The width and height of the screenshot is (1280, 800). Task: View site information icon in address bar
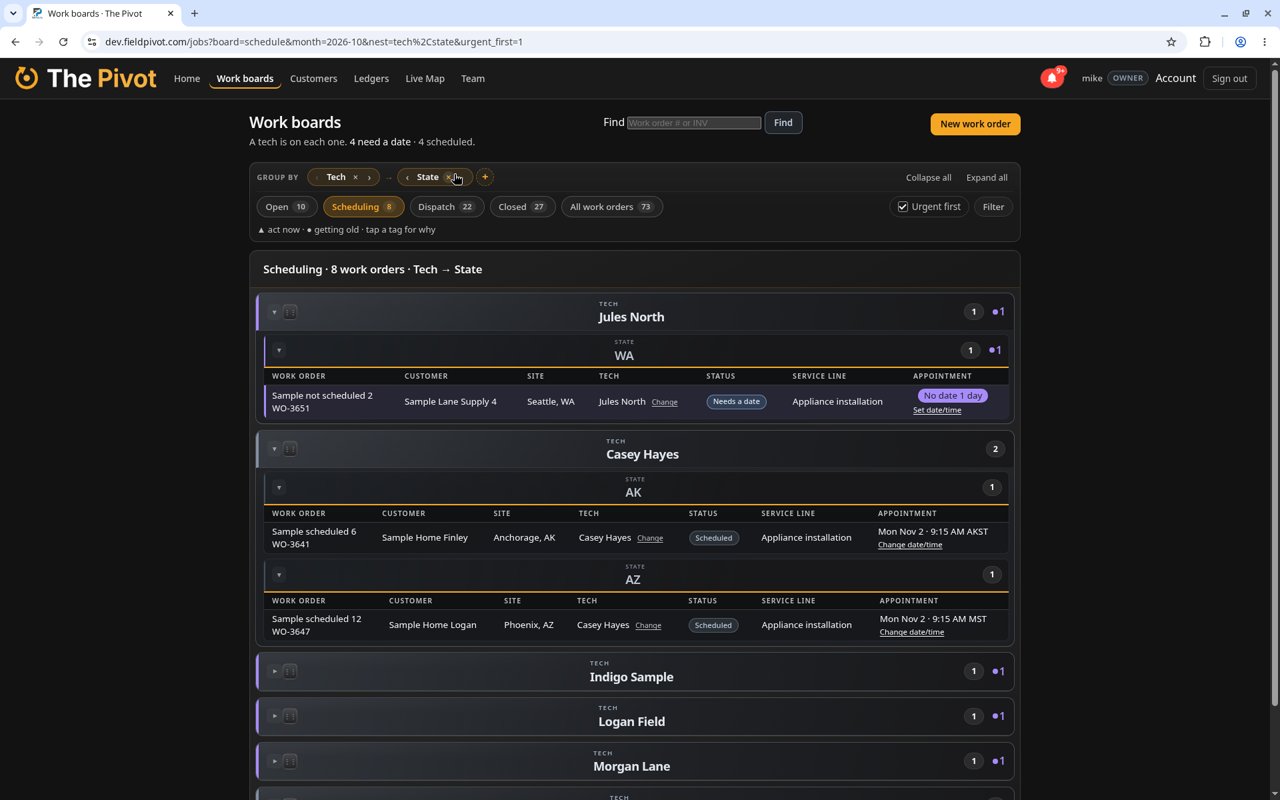pos(92,42)
